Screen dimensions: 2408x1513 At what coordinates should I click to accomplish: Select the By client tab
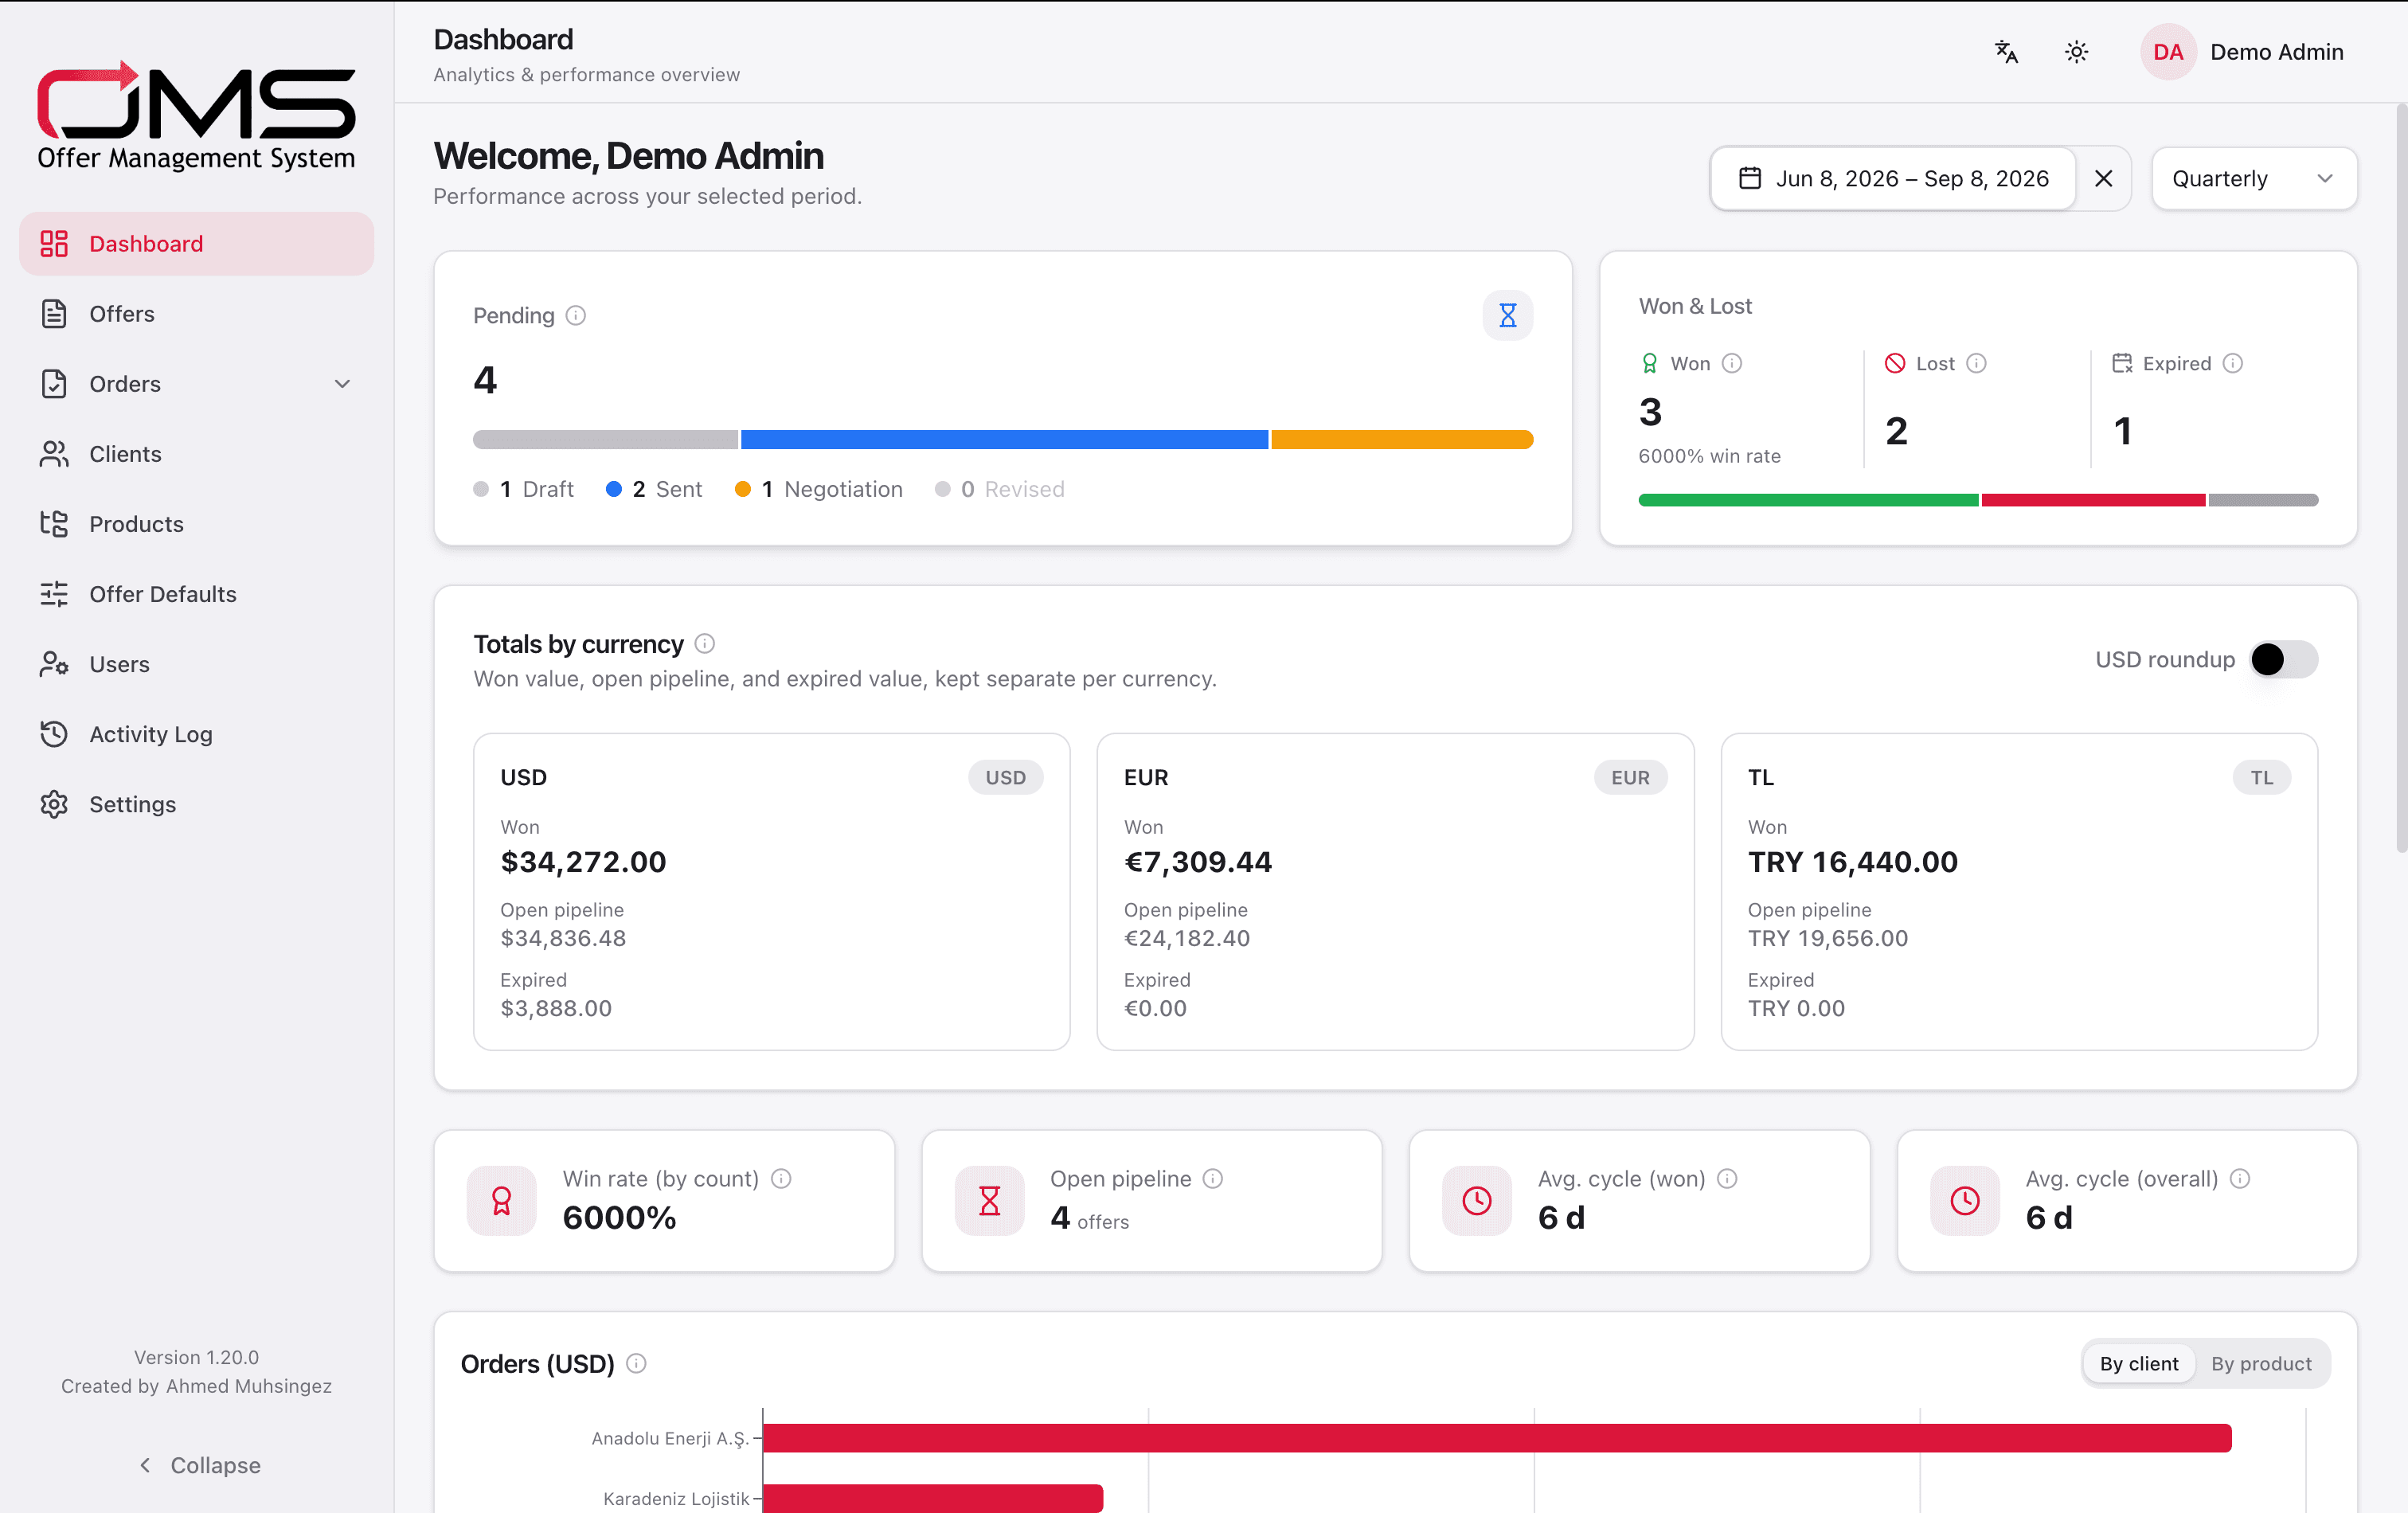[x=2139, y=1363]
